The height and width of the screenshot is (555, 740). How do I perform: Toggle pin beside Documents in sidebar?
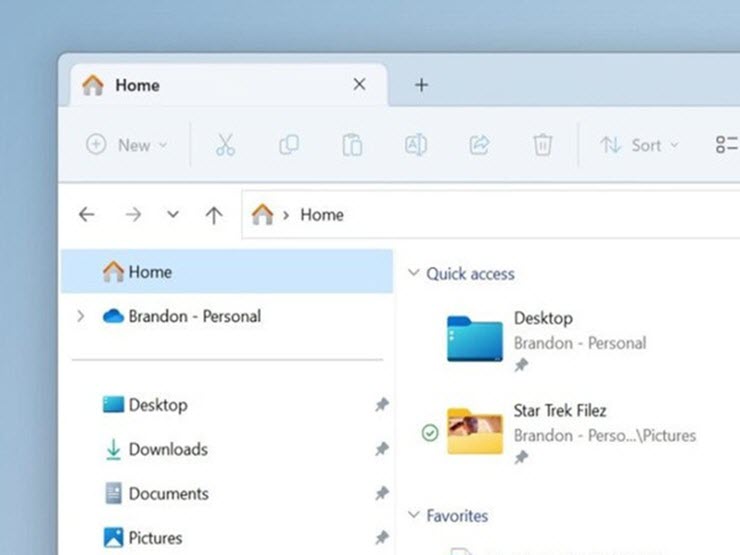click(x=381, y=494)
